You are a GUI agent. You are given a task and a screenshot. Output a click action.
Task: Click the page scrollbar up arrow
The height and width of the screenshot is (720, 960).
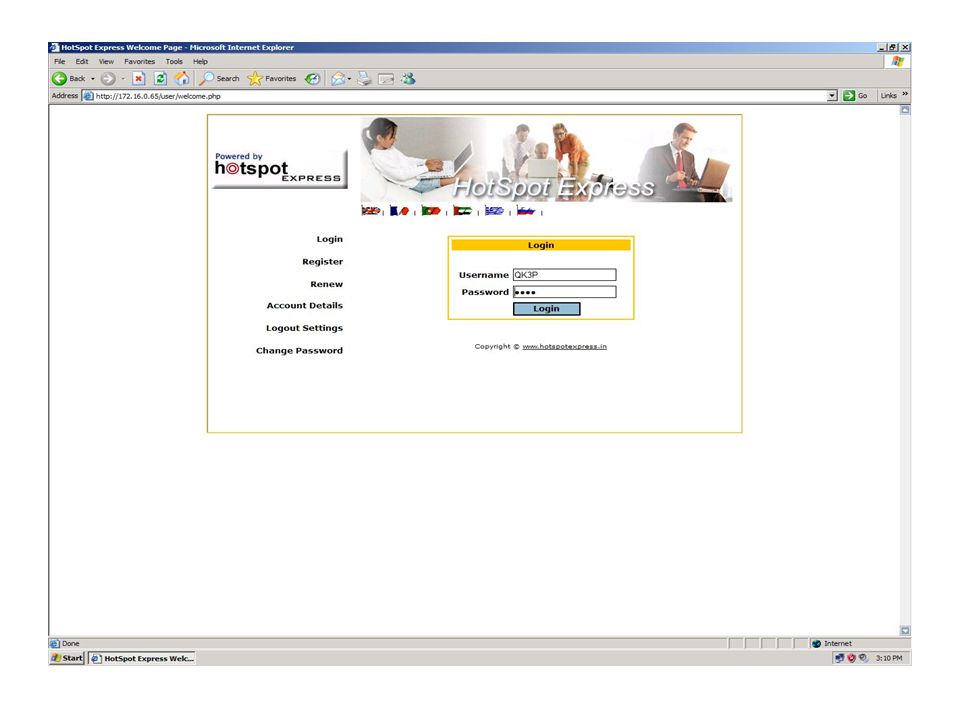pos(905,110)
